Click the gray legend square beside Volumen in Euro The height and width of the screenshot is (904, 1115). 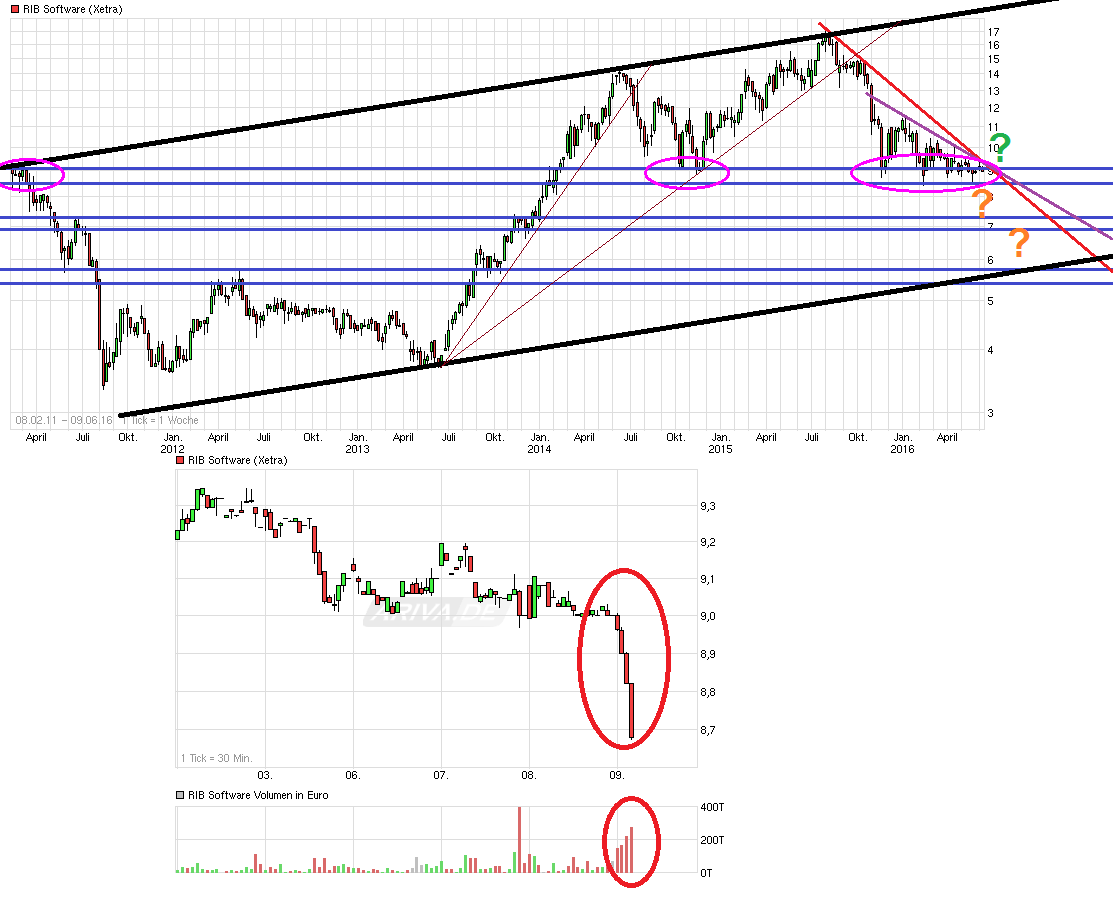point(180,795)
